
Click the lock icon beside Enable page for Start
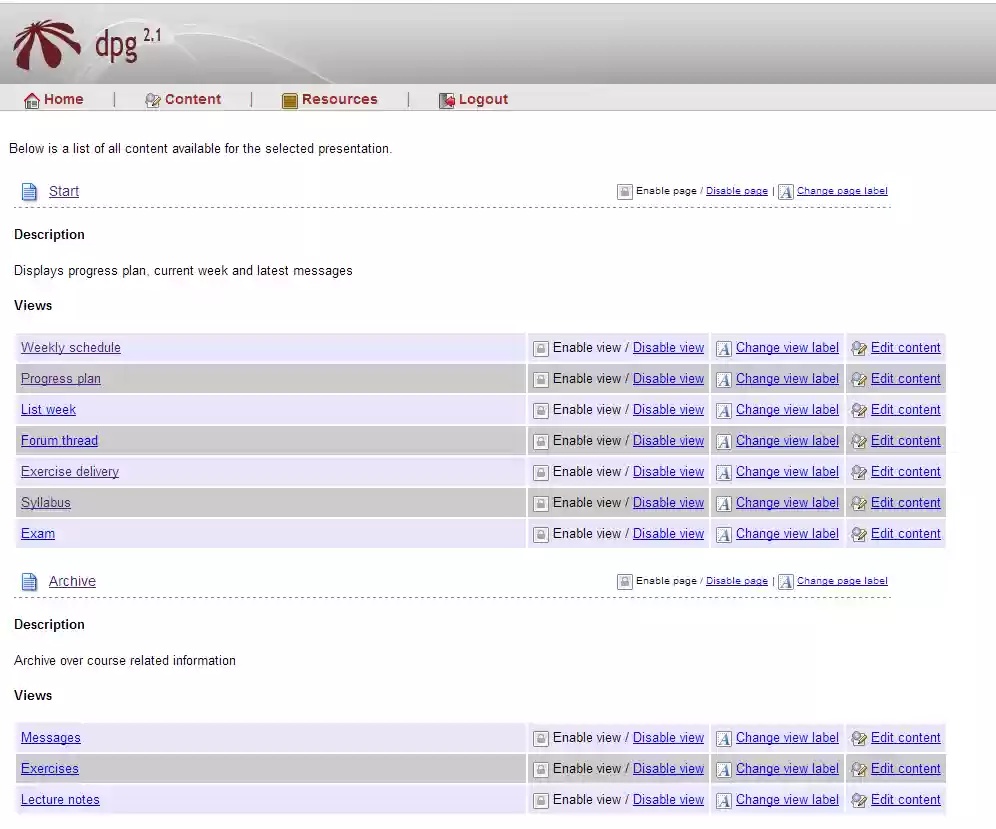(626, 190)
